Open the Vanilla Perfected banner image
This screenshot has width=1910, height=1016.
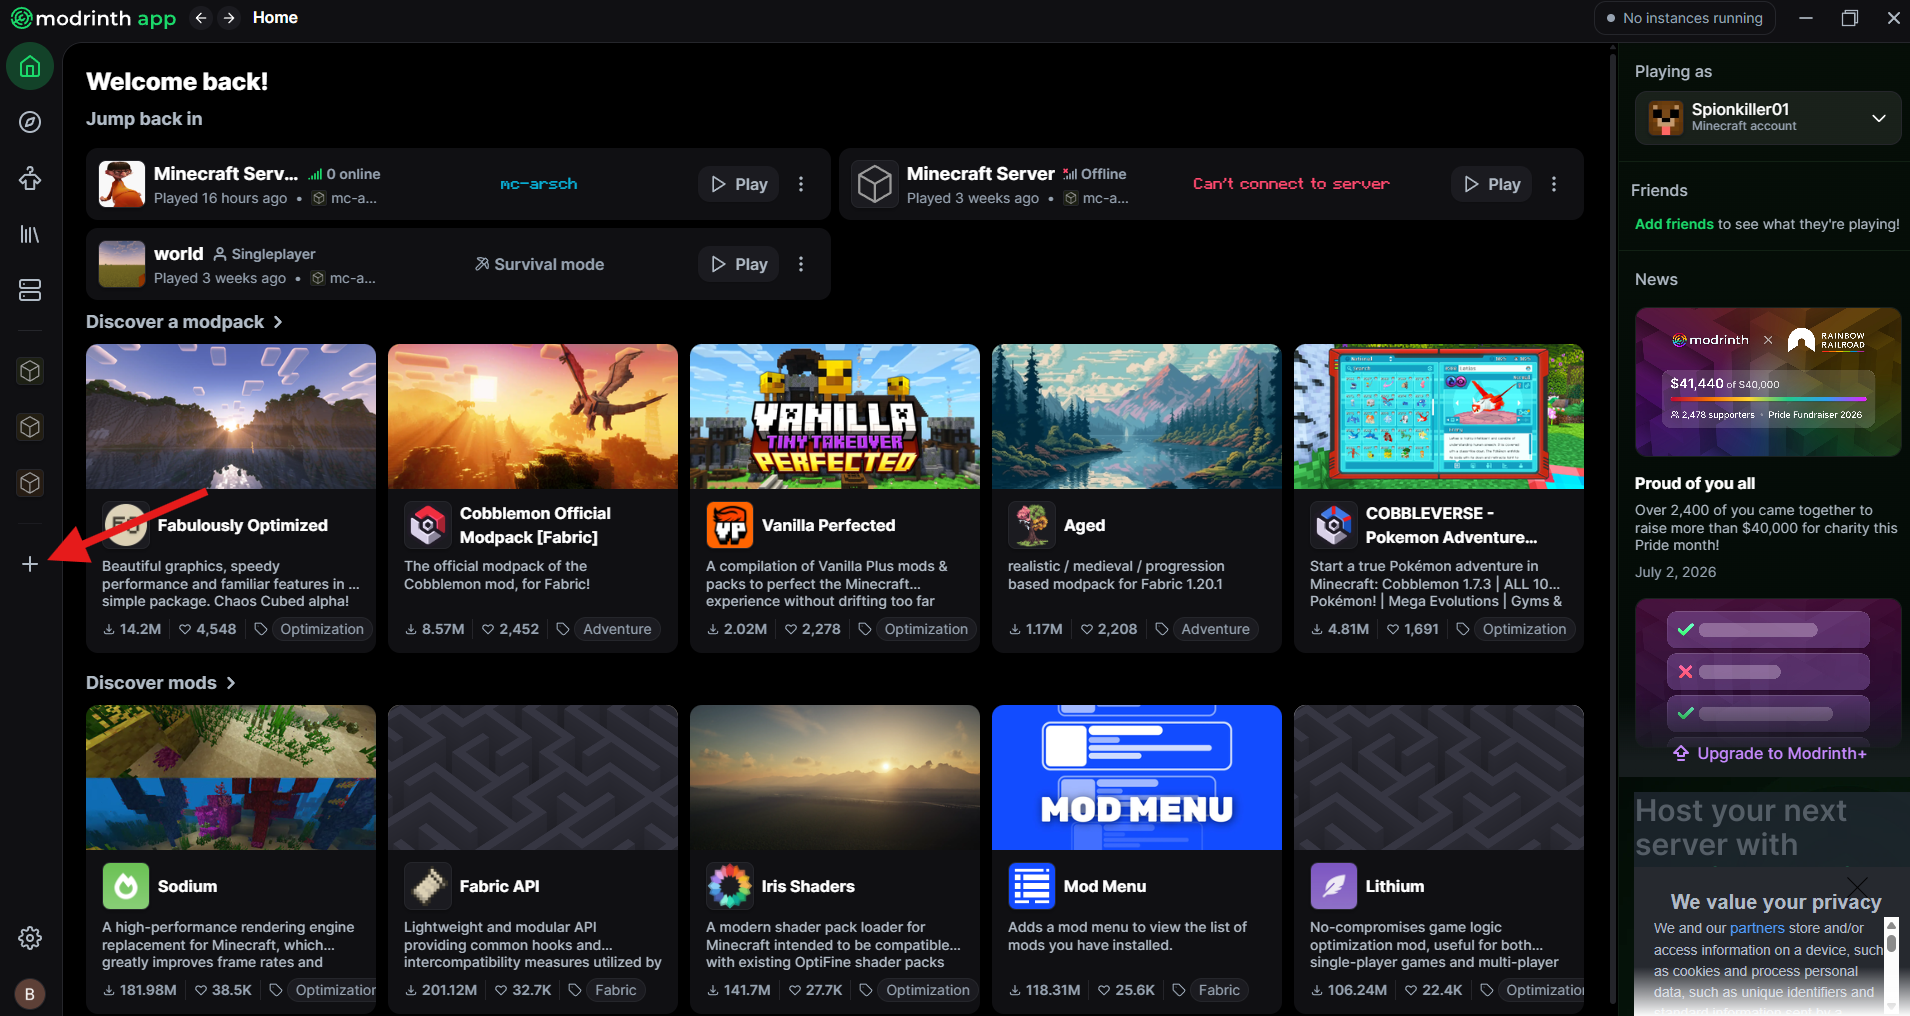coord(835,417)
